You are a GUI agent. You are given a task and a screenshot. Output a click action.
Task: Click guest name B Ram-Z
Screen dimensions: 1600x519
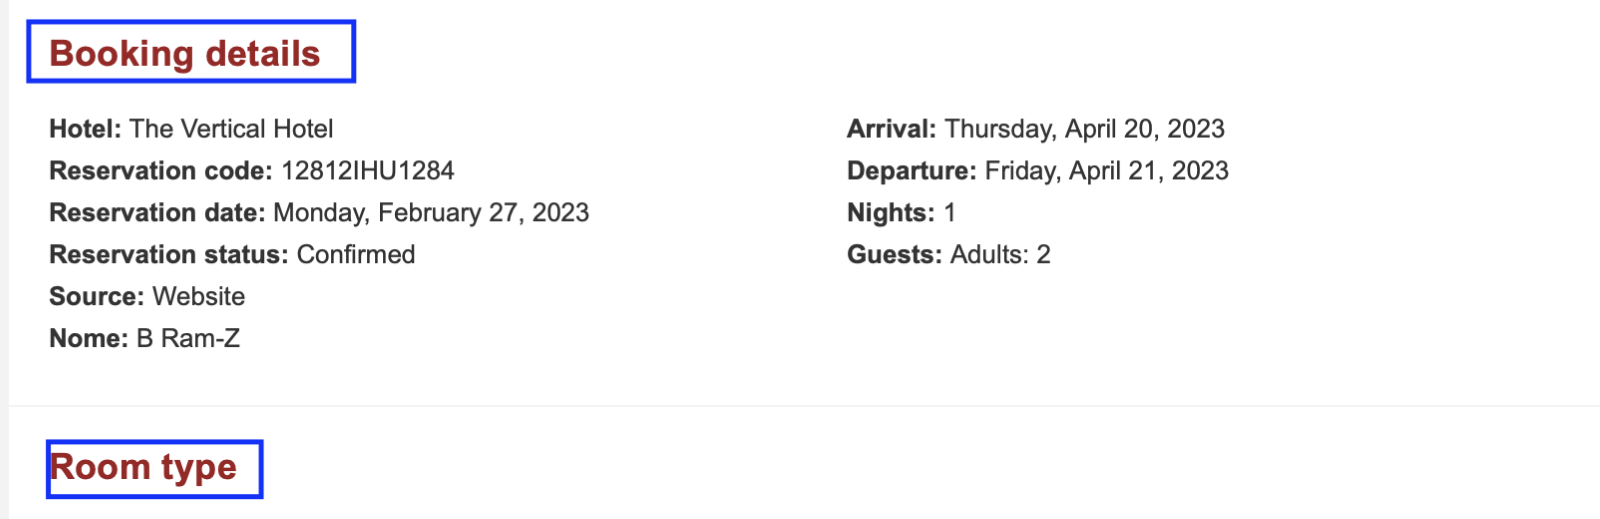(188, 339)
